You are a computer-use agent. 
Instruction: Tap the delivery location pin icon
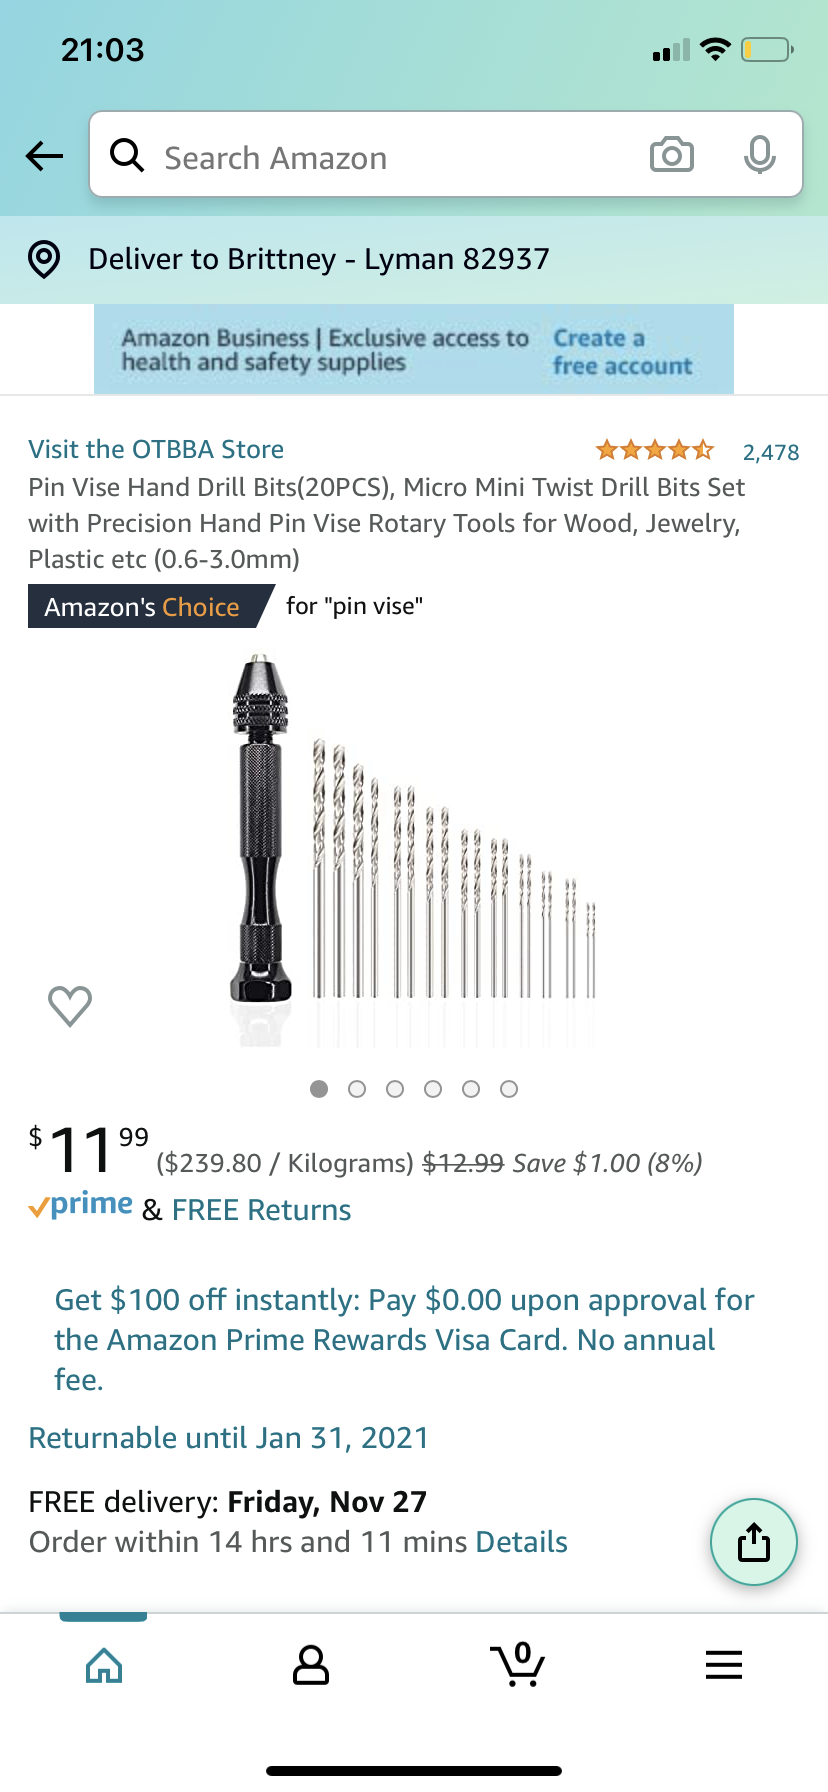[44, 259]
